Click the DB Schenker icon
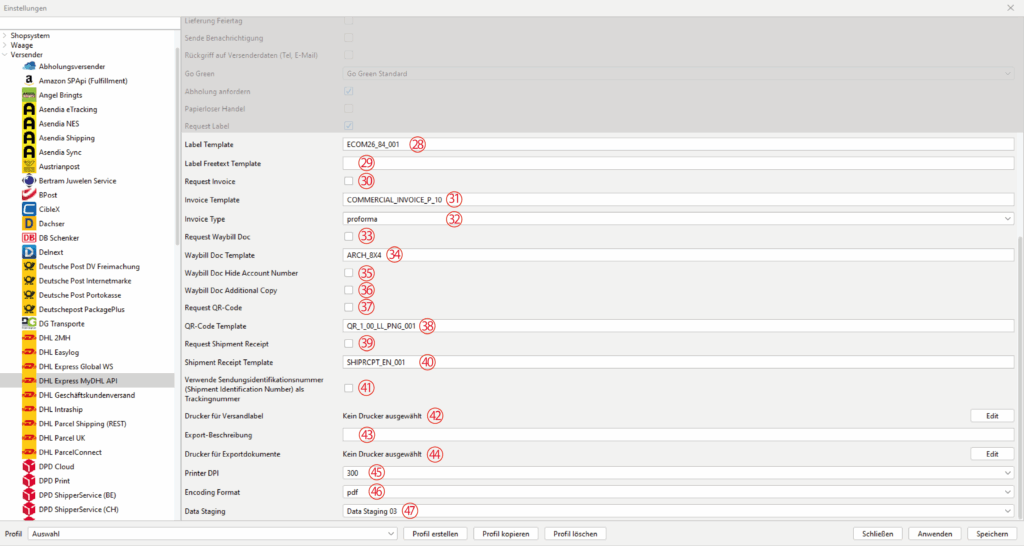 (29, 238)
